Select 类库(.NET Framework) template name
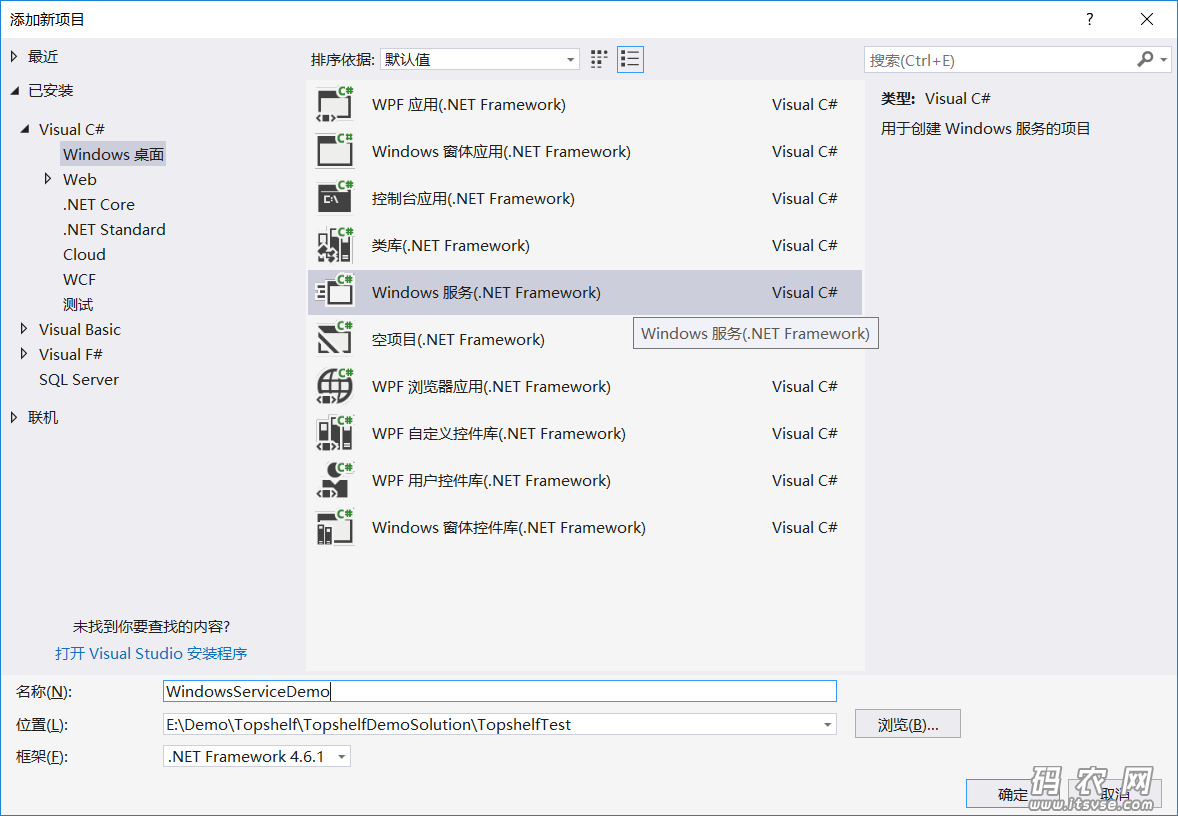1178x816 pixels. 451,245
